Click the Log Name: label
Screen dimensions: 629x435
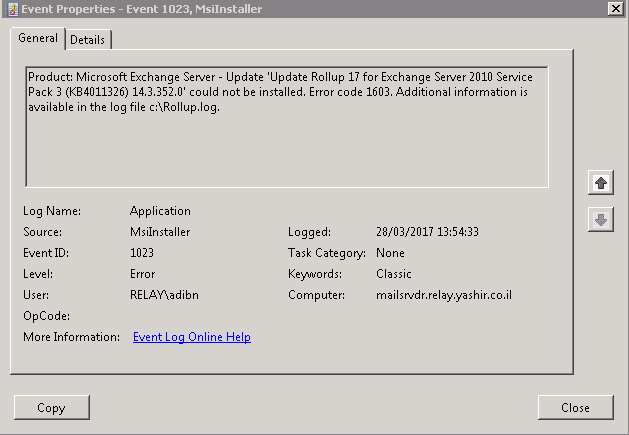pos(52,211)
